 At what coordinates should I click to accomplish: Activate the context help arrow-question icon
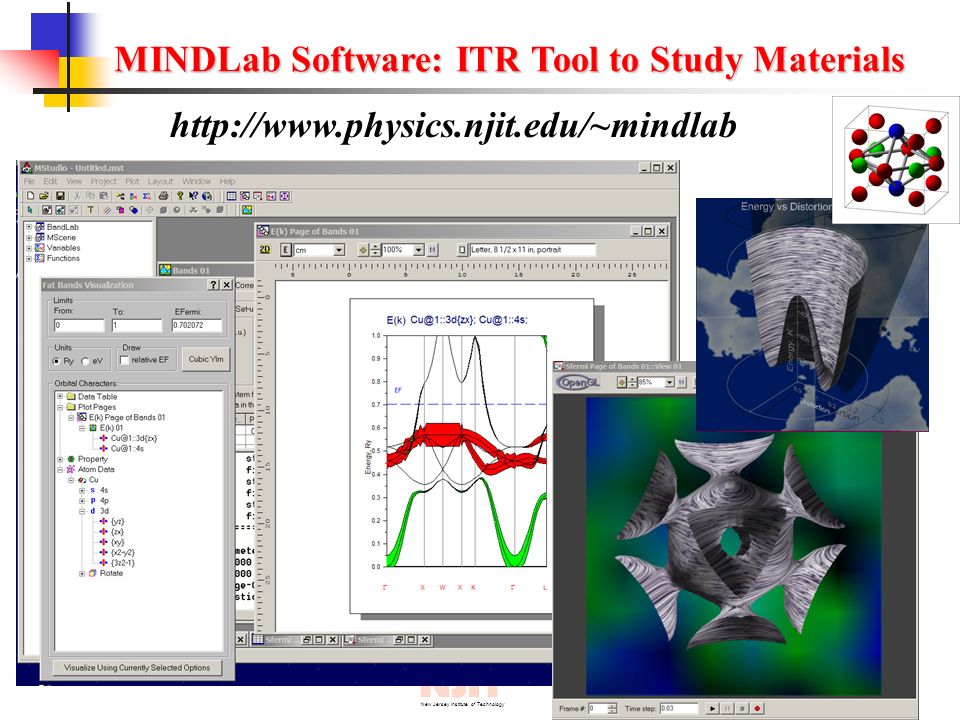coord(193,196)
